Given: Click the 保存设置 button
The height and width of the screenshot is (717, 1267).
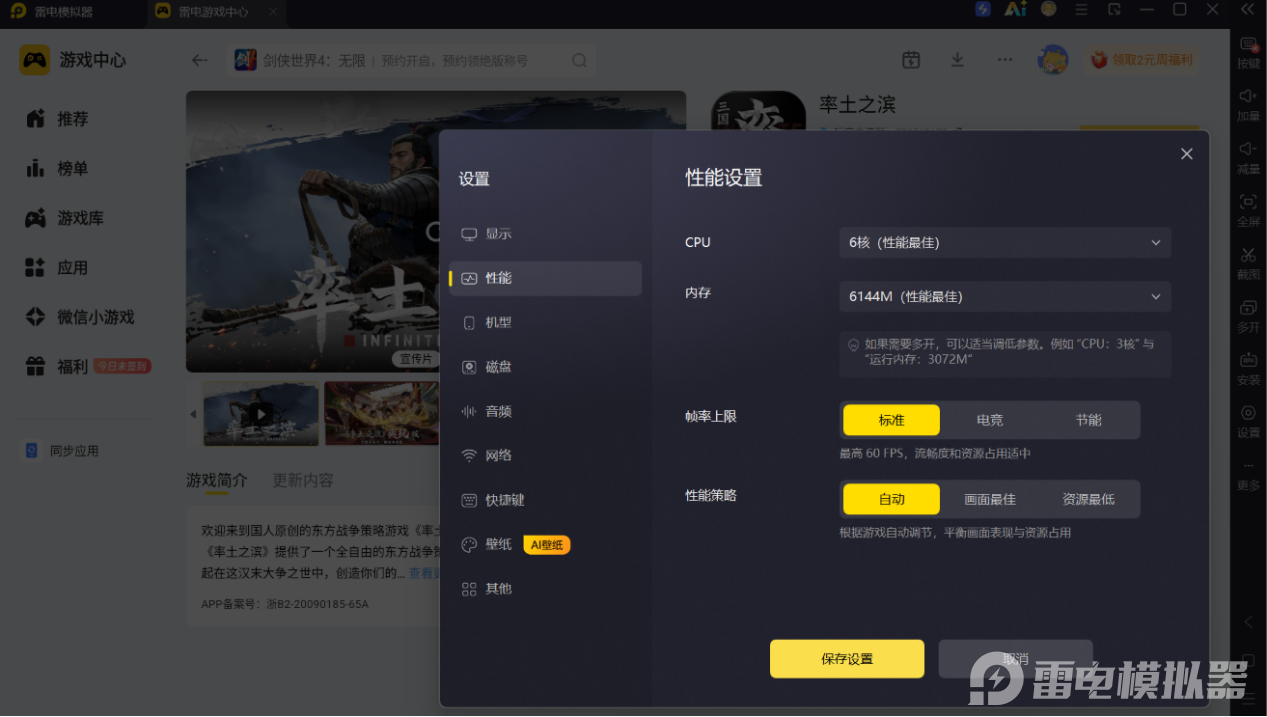Looking at the screenshot, I should (x=847, y=659).
